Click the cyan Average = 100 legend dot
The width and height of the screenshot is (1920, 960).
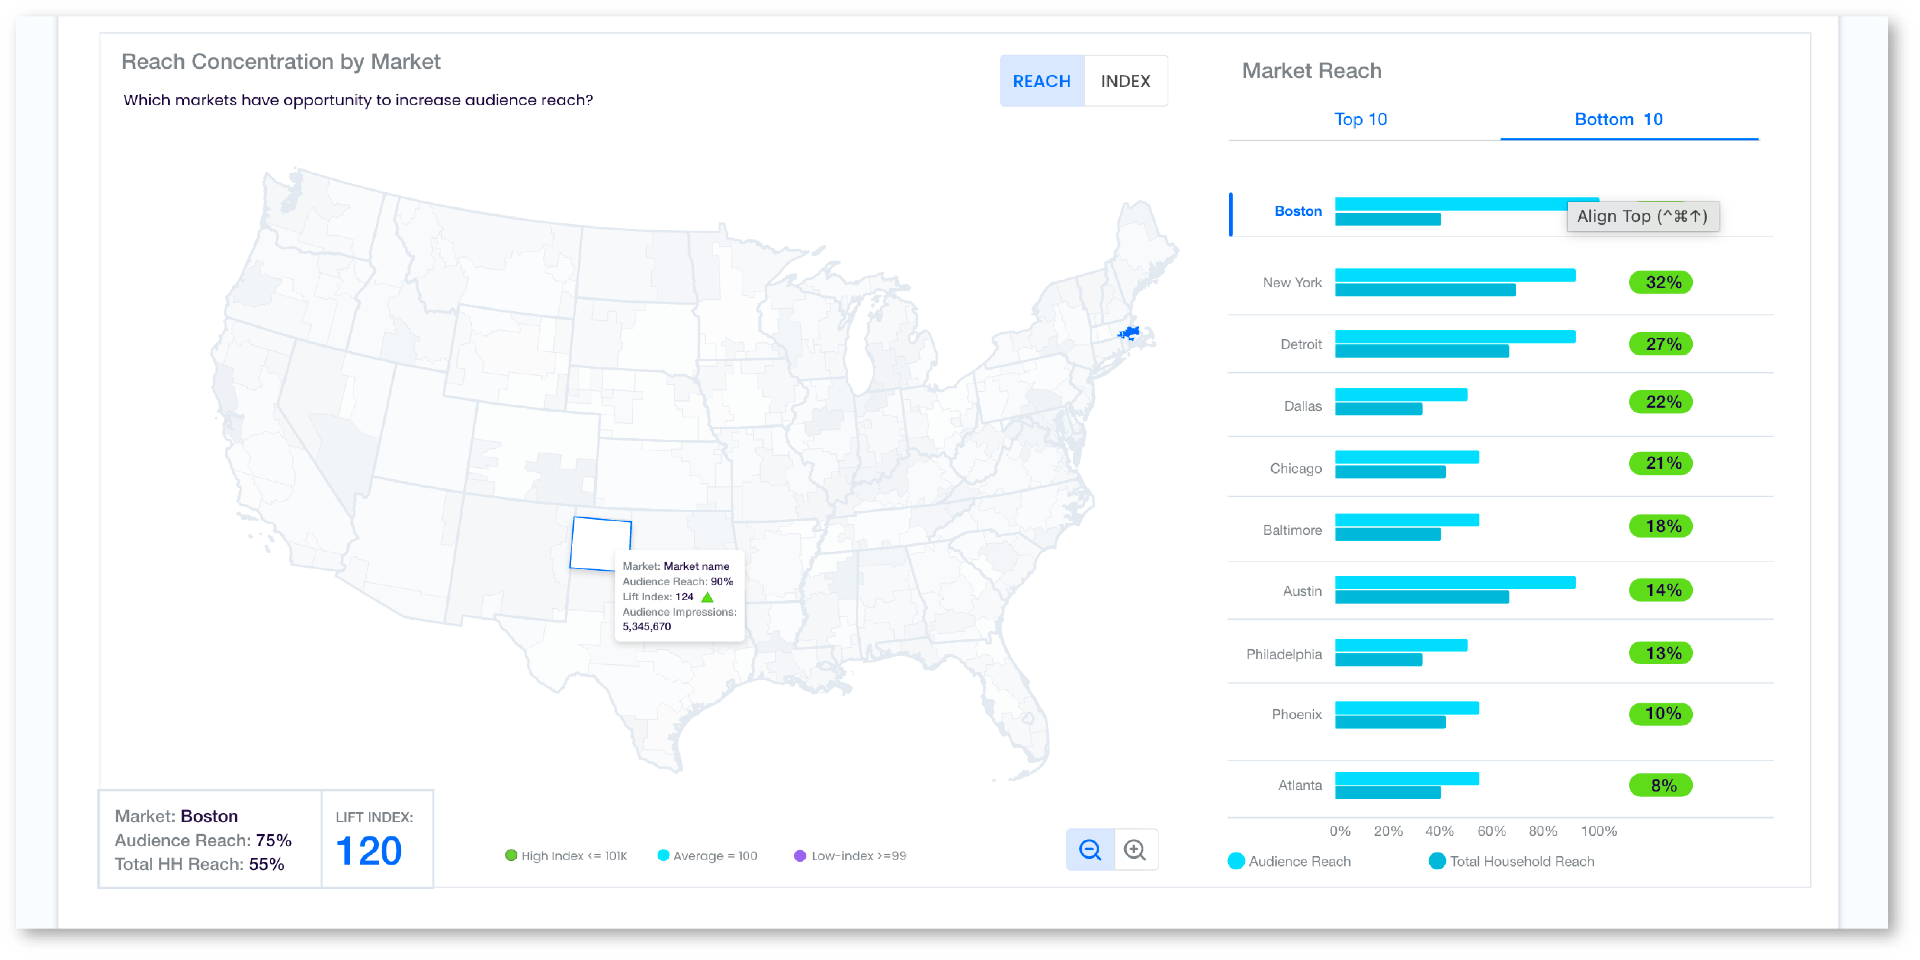pos(663,855)
